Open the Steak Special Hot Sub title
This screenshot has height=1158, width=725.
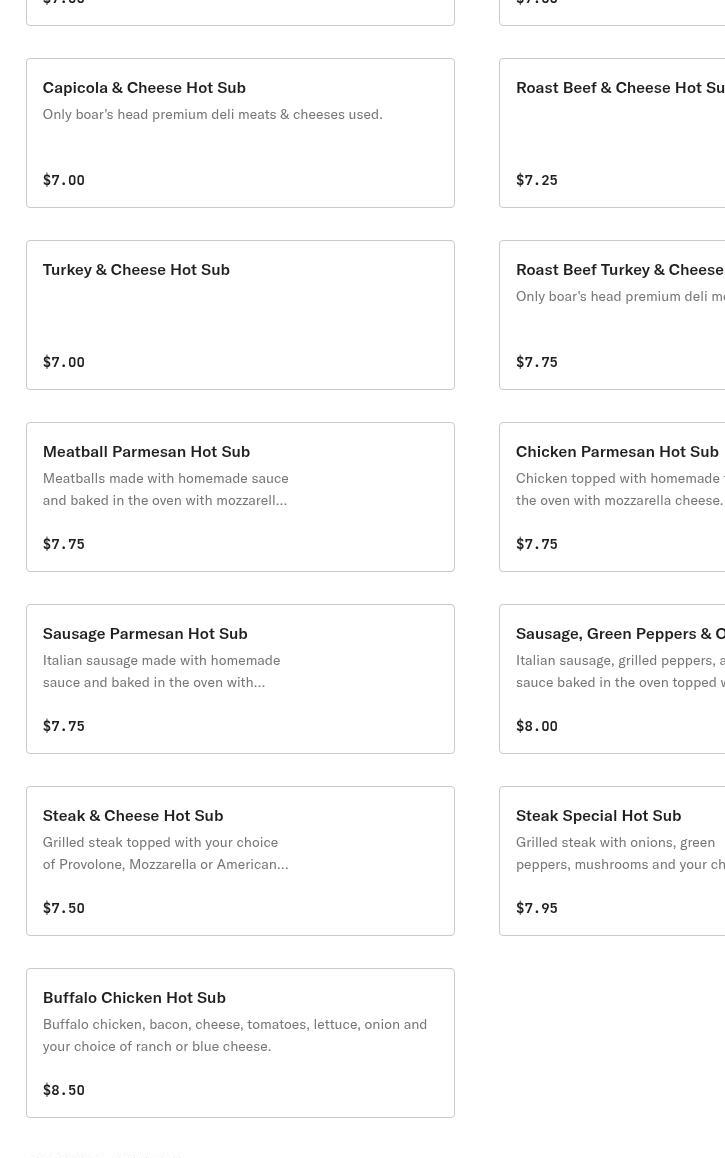coord(598,815)
